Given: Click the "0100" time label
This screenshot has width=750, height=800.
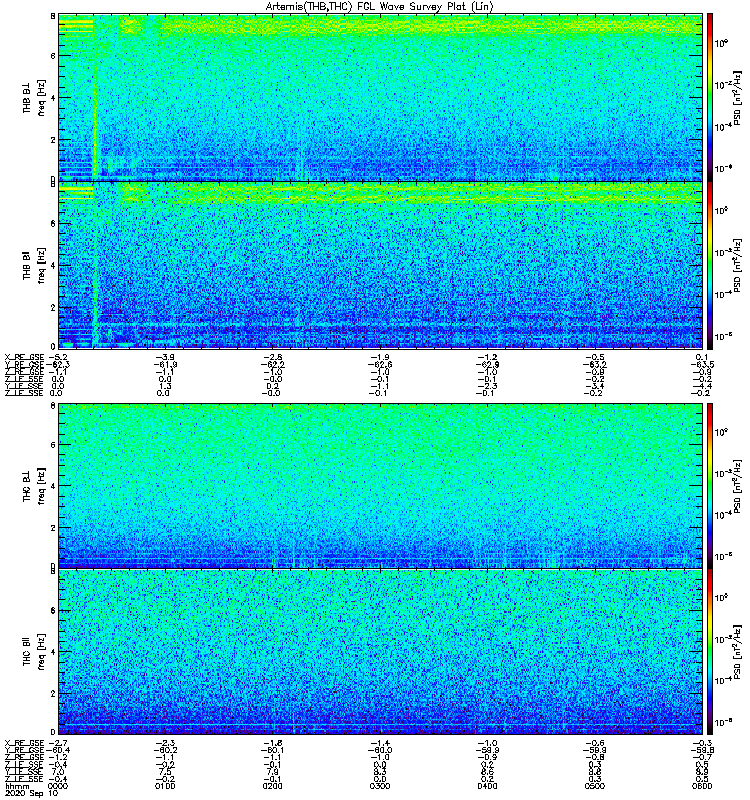Looking at the screenshot, I should click(x=165, y=786).
